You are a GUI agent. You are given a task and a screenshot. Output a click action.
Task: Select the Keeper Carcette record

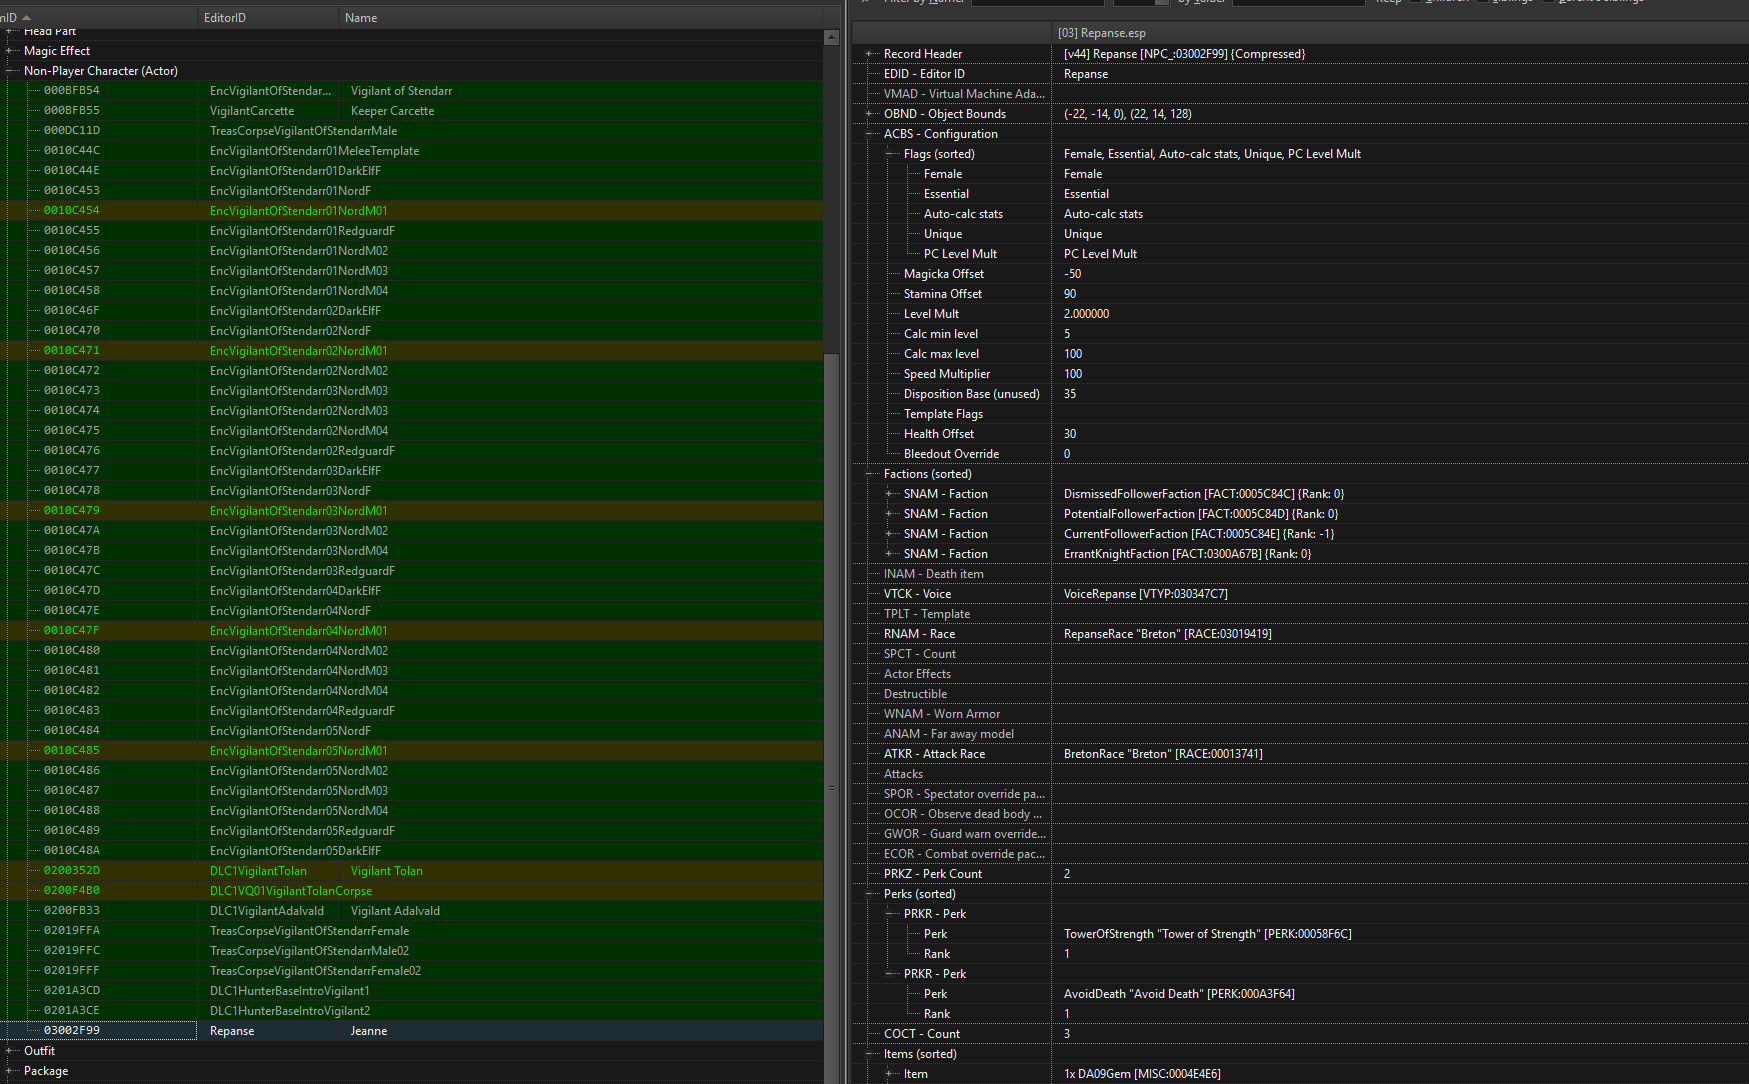point(392,111)
